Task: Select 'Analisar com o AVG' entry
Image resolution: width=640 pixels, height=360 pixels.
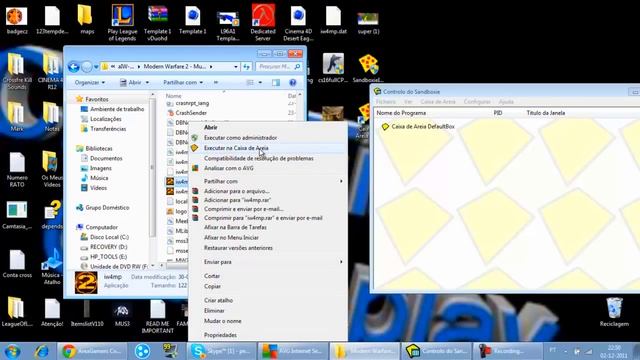Action: (x=229, y=168)
